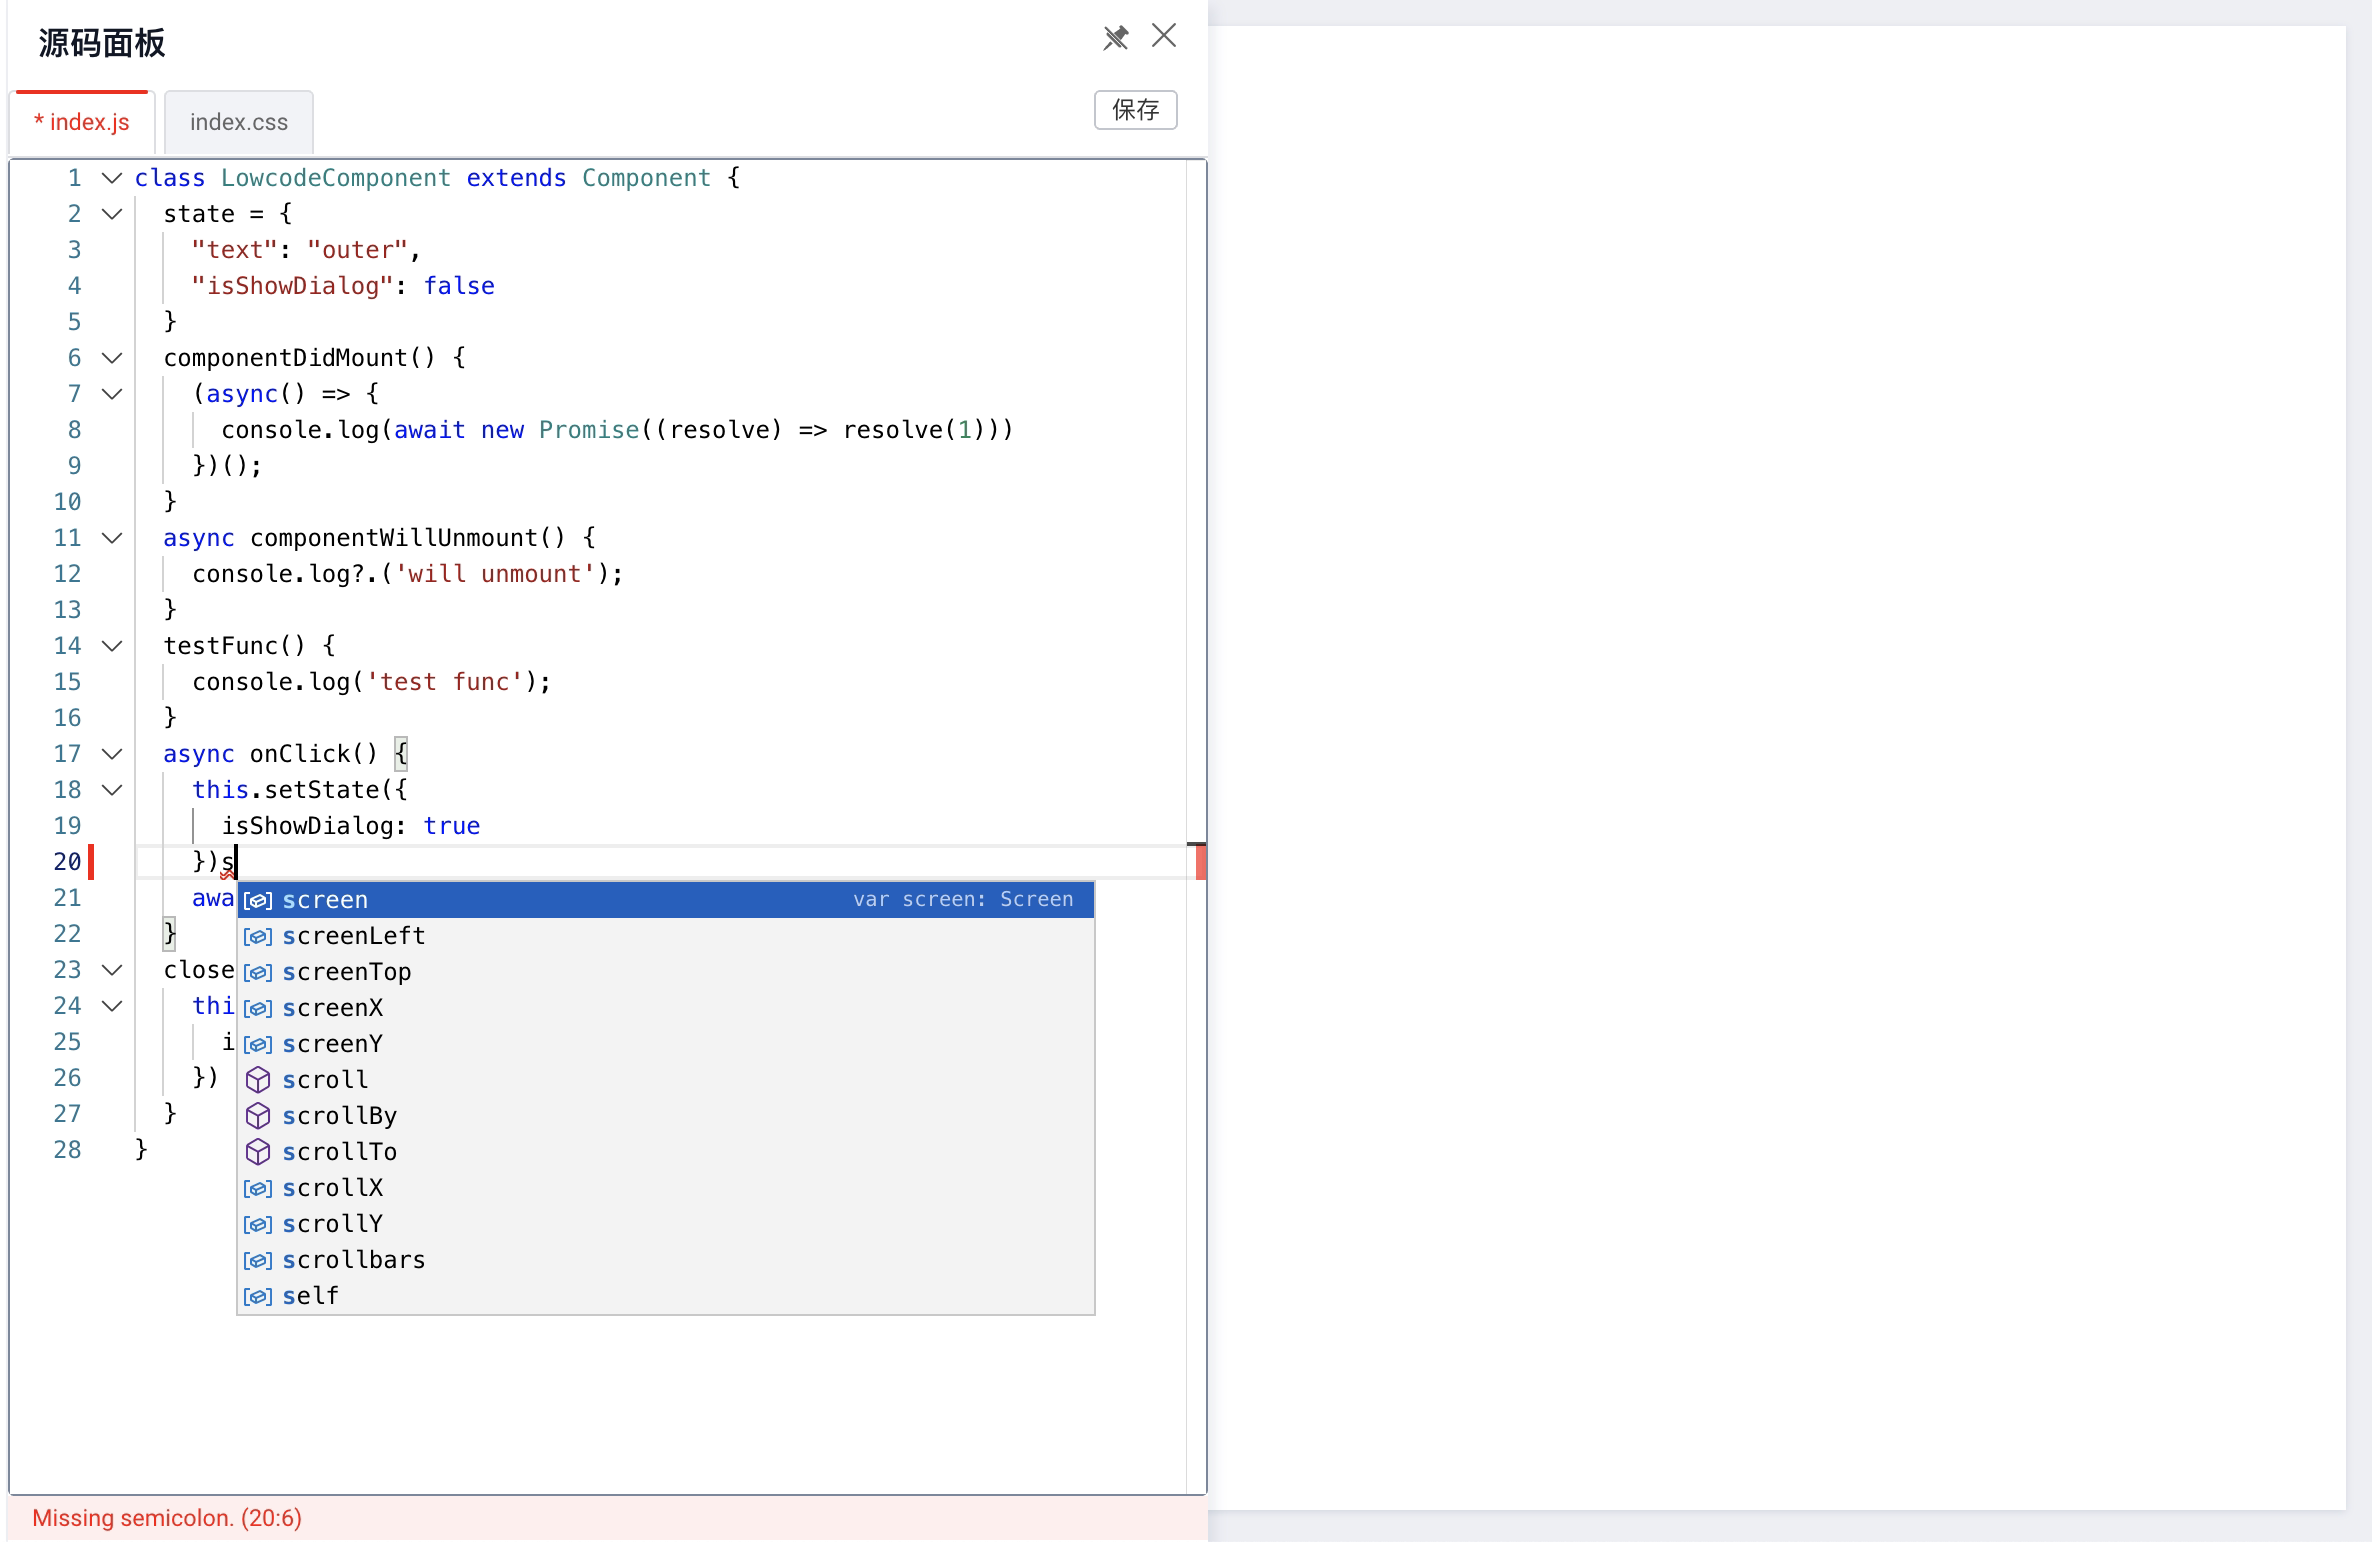
Task: Click the scroll method cube icon
Action: (258, 1080)
